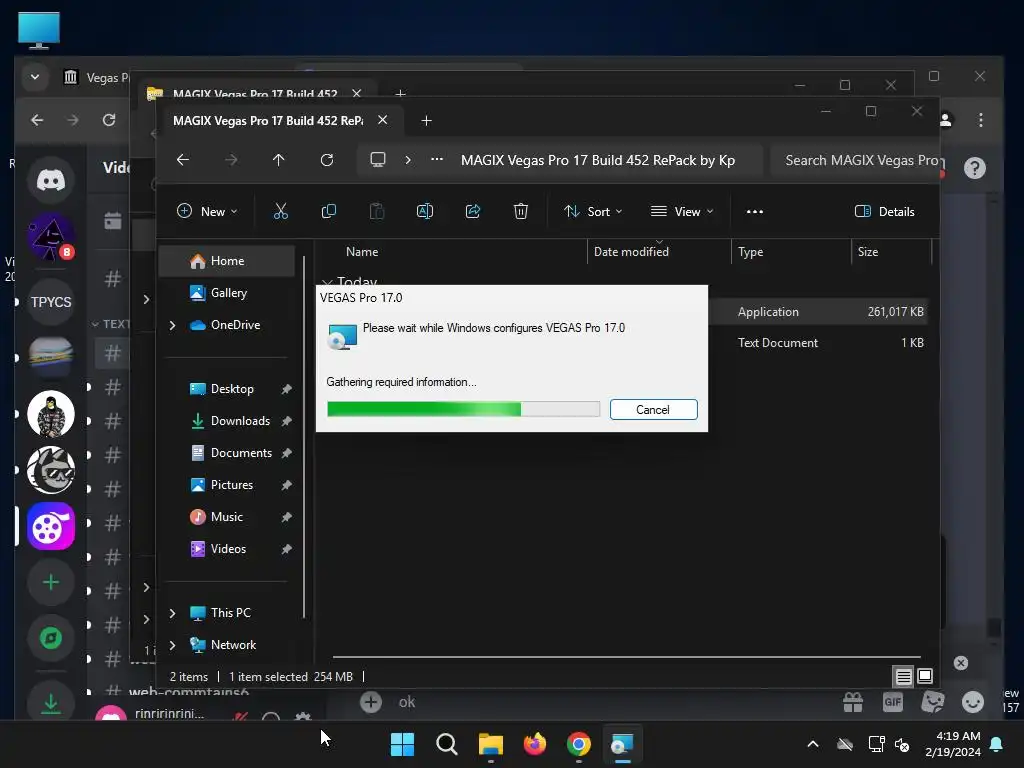
Task: Open the Sort dropdown menu
Action: point(593,211)
